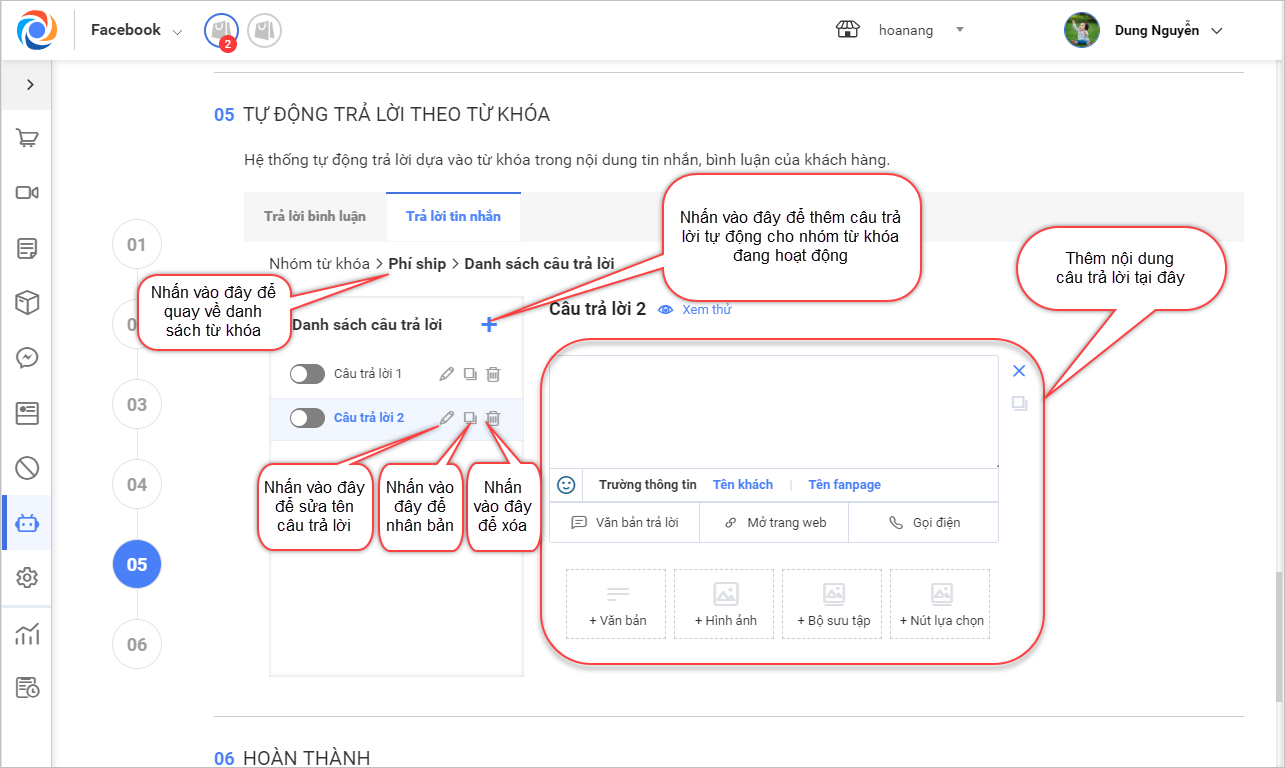Toggle Câu trả lời 1 switch

coord(307,374)
